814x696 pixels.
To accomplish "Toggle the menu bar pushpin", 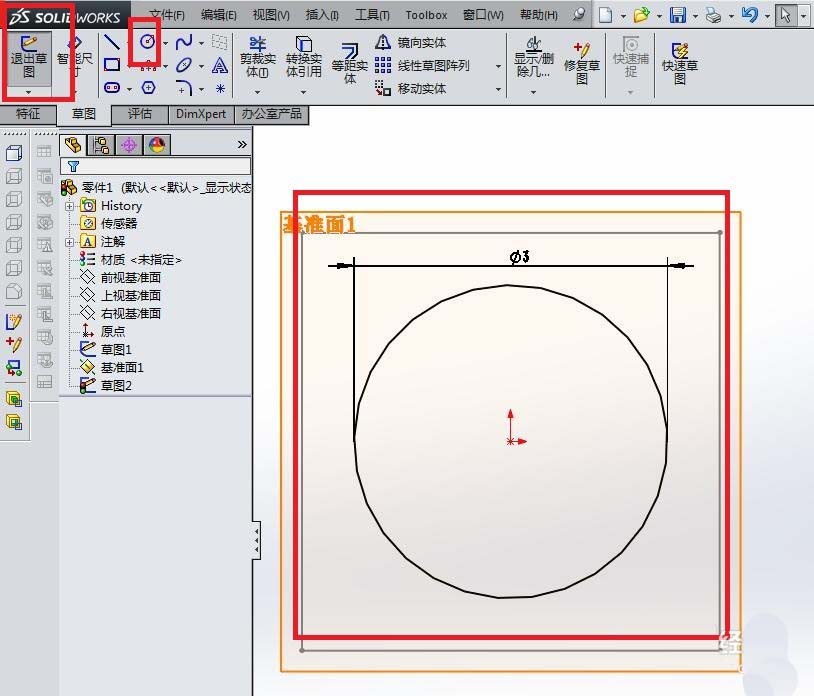I will (x=579, y=15).
